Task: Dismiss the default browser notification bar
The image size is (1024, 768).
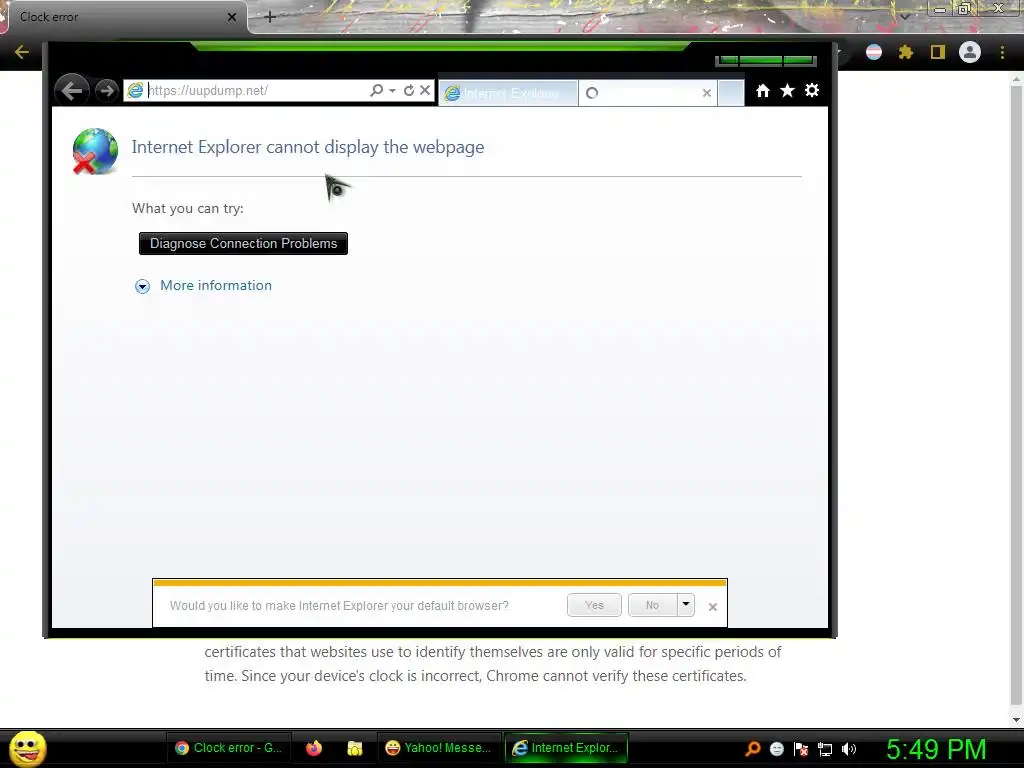Action: coord(712,607)
